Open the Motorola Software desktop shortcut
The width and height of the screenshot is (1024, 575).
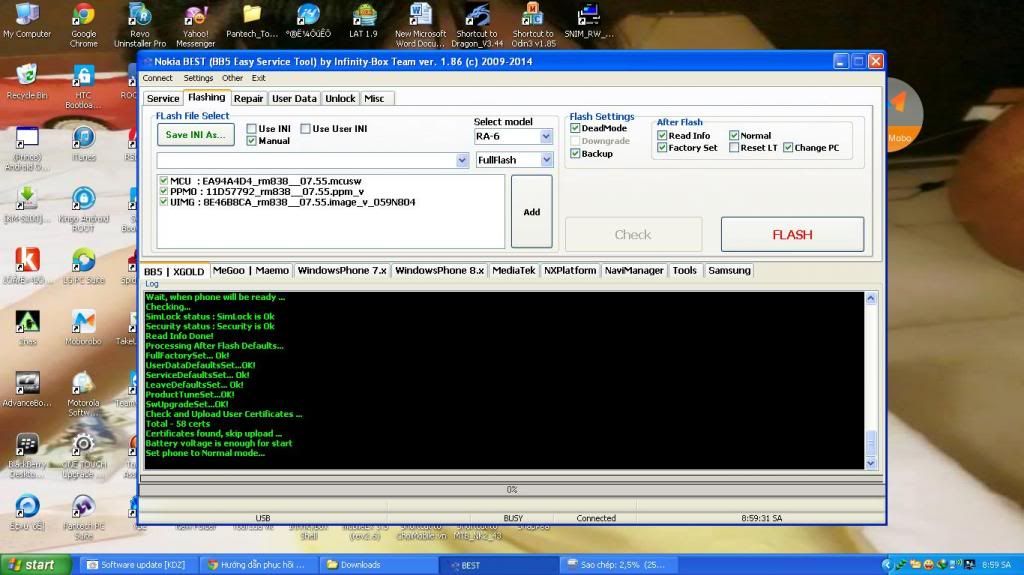[83, 393]
